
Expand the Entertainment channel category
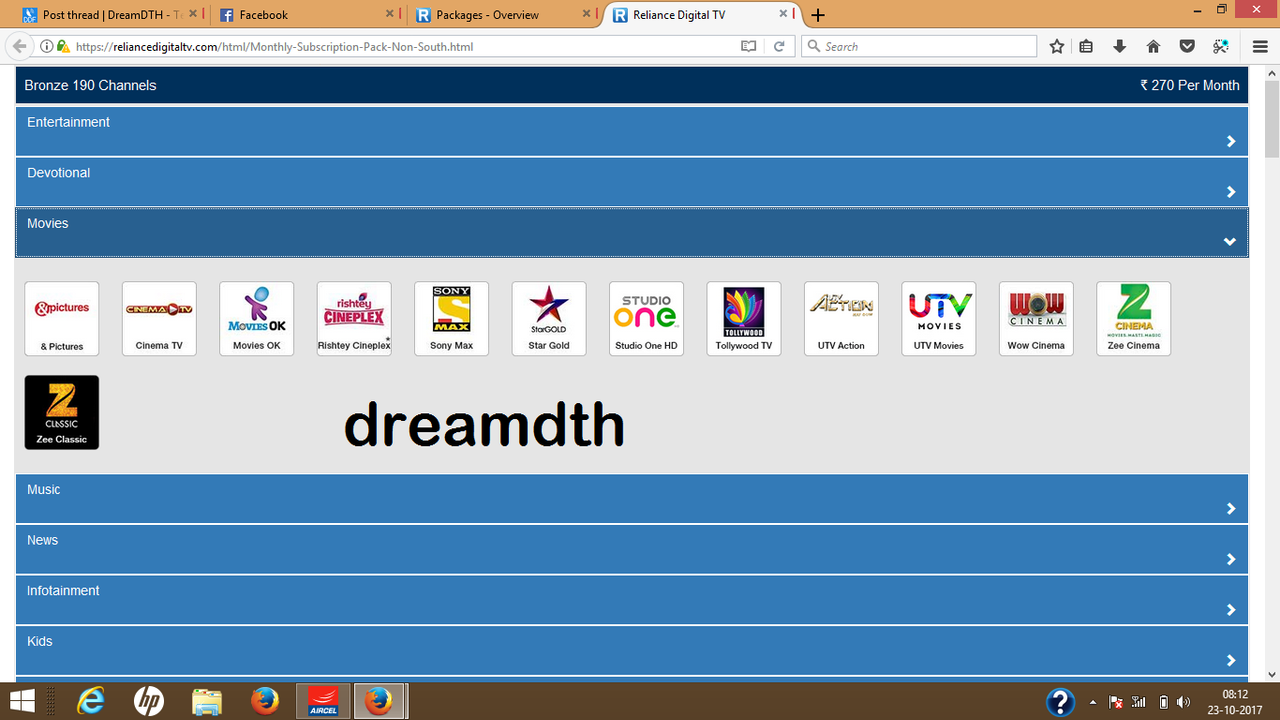632,132
